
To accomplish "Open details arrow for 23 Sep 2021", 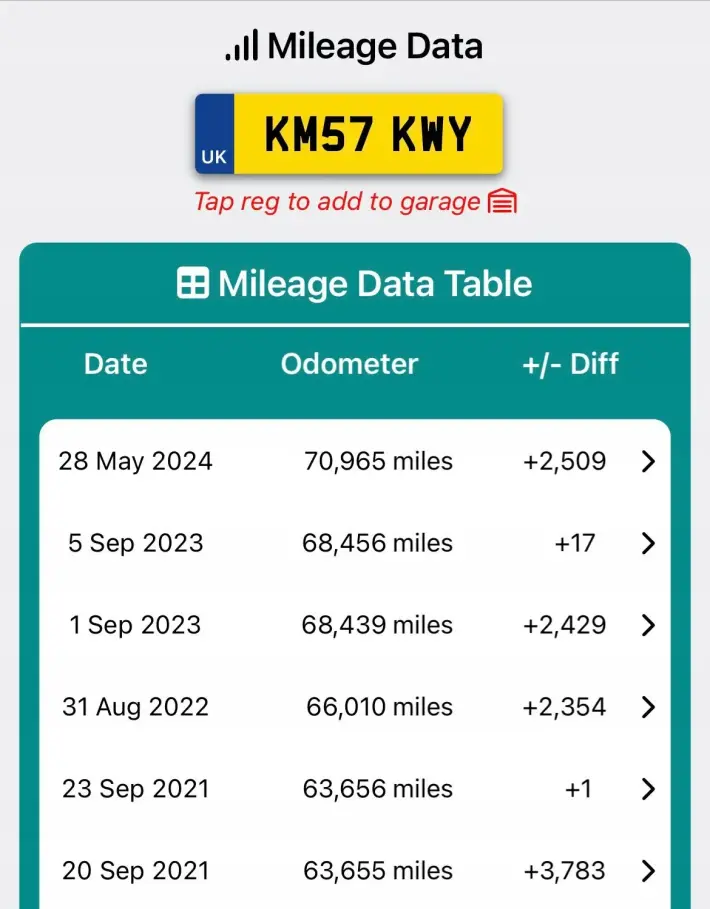I will click(649, 789).
